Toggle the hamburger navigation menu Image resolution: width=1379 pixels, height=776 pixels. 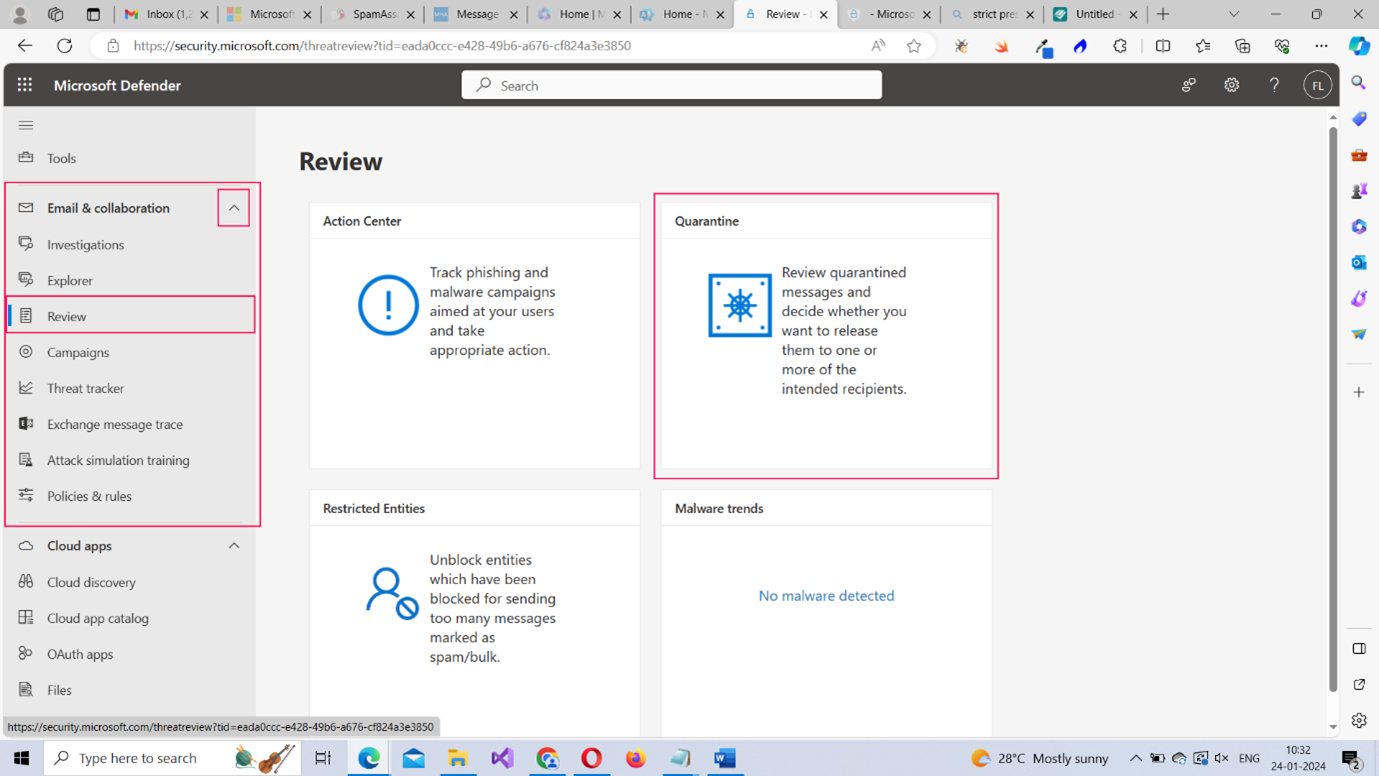[26, 125]
